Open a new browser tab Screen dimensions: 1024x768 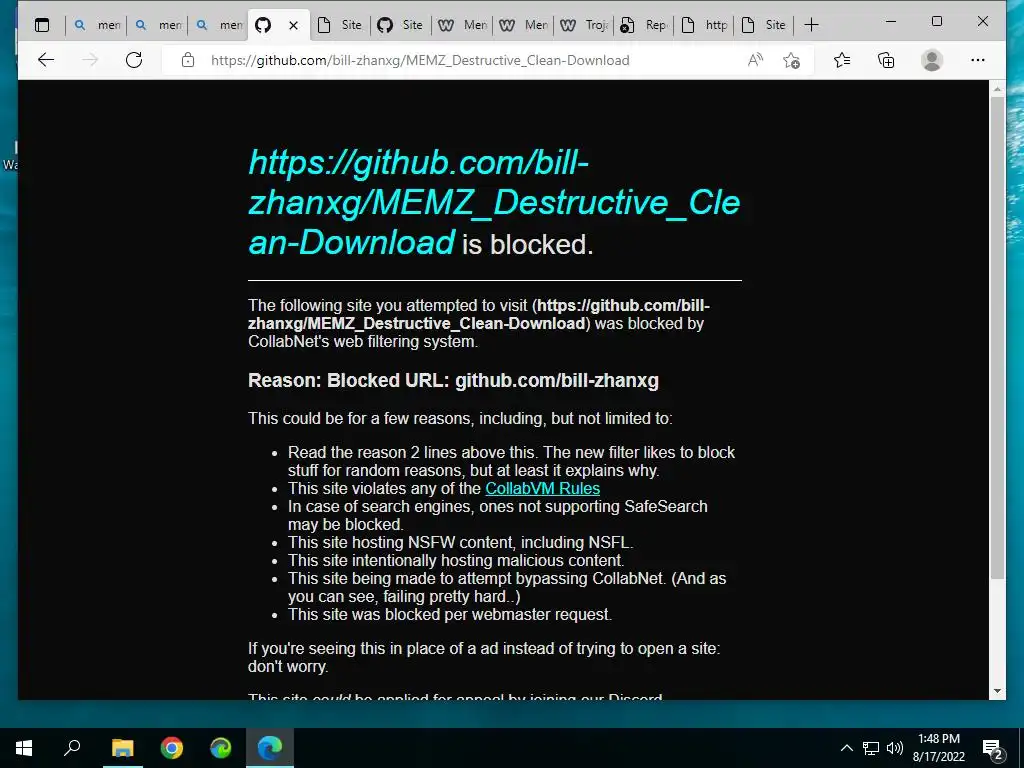click(811, 25)
